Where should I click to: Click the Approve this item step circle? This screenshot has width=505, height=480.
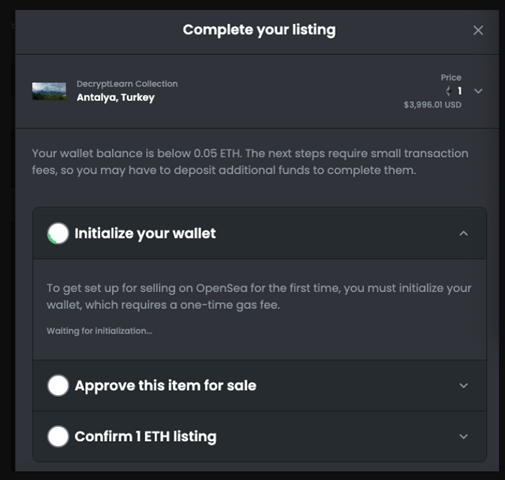[58, 386]
